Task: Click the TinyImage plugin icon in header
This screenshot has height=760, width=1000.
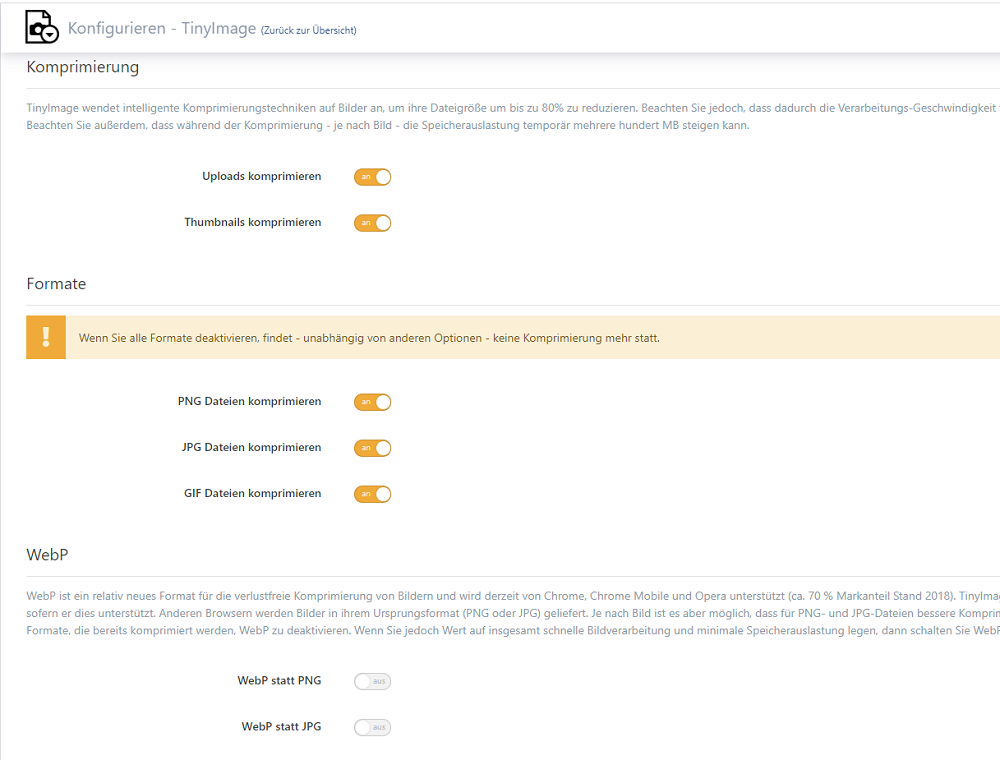Action: pos(42,27)
